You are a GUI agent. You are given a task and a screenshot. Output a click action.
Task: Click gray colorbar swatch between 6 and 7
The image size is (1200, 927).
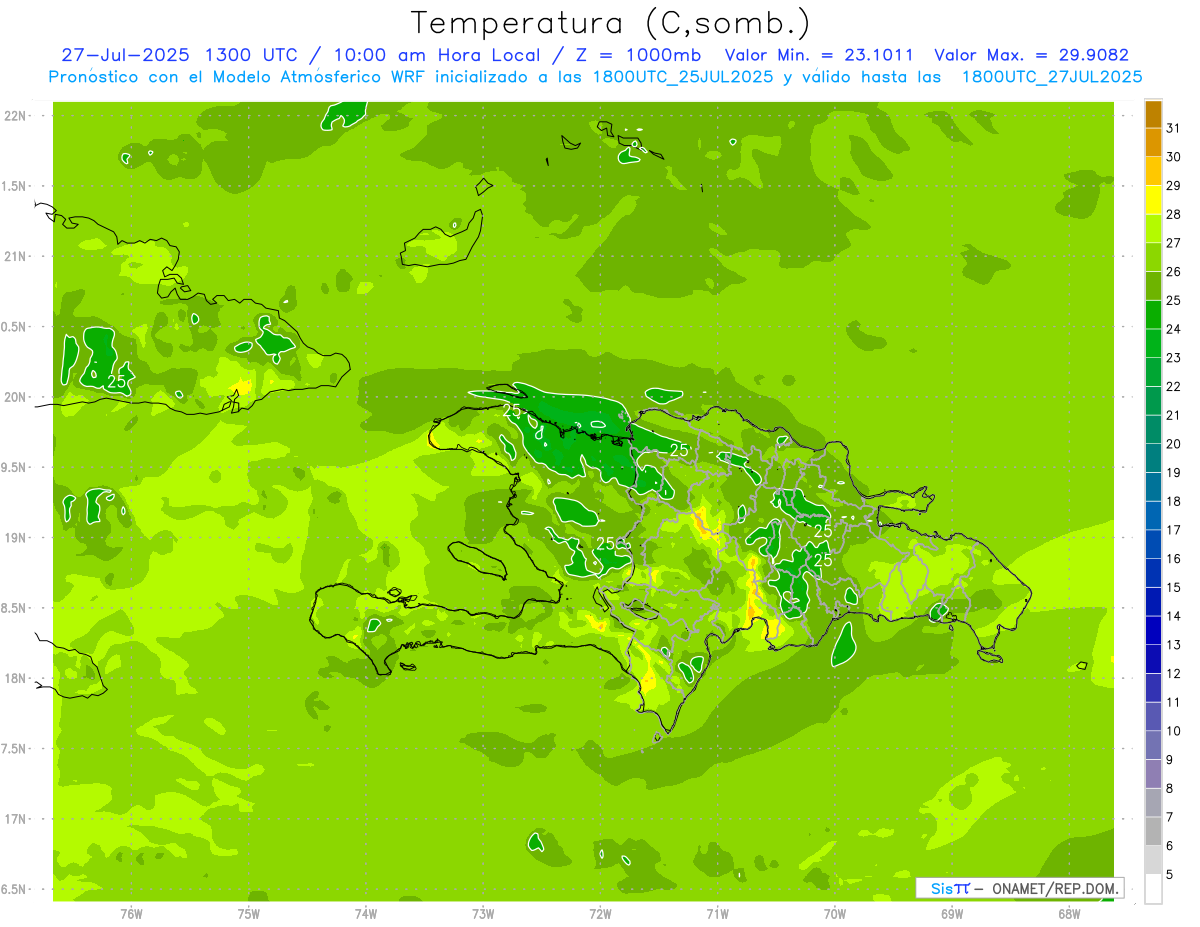[x=1153, y=832]
